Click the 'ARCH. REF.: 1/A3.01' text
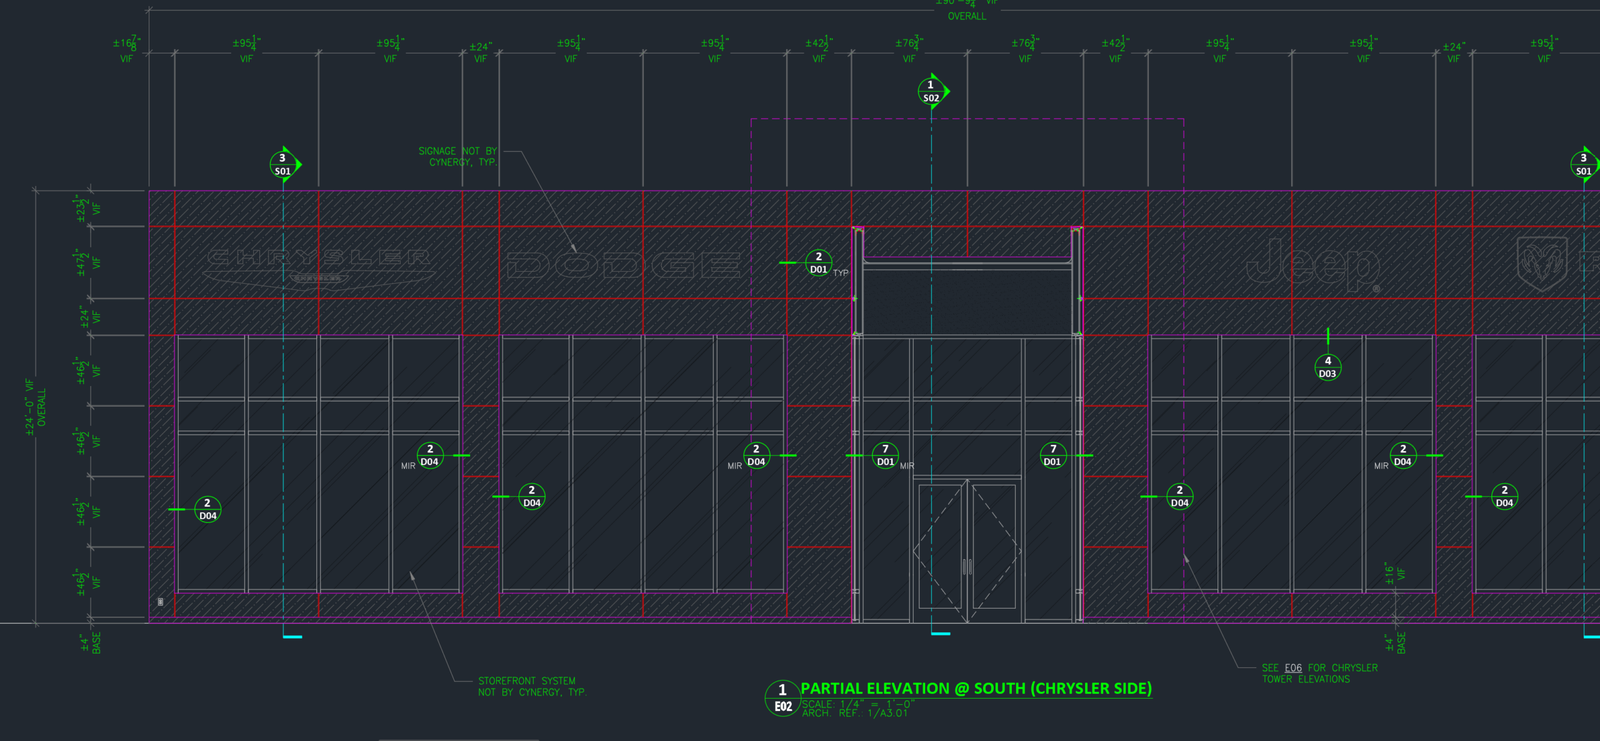Image resolution: width=1600 pixels, height=741 pixels. pos(855,713)
